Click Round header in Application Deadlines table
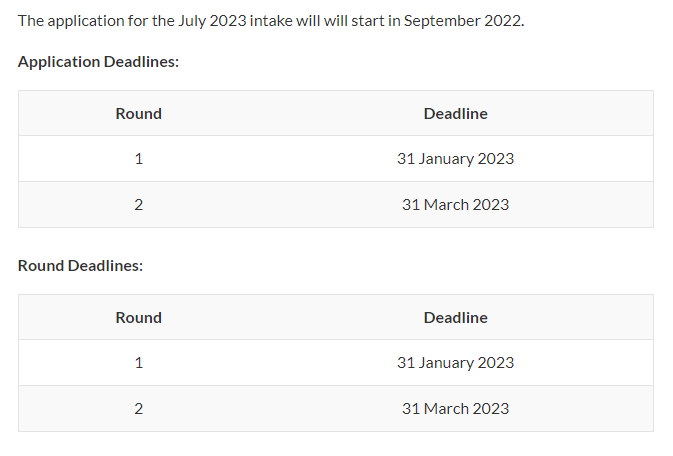Viewport: 673px width, 456px height. 138,114
